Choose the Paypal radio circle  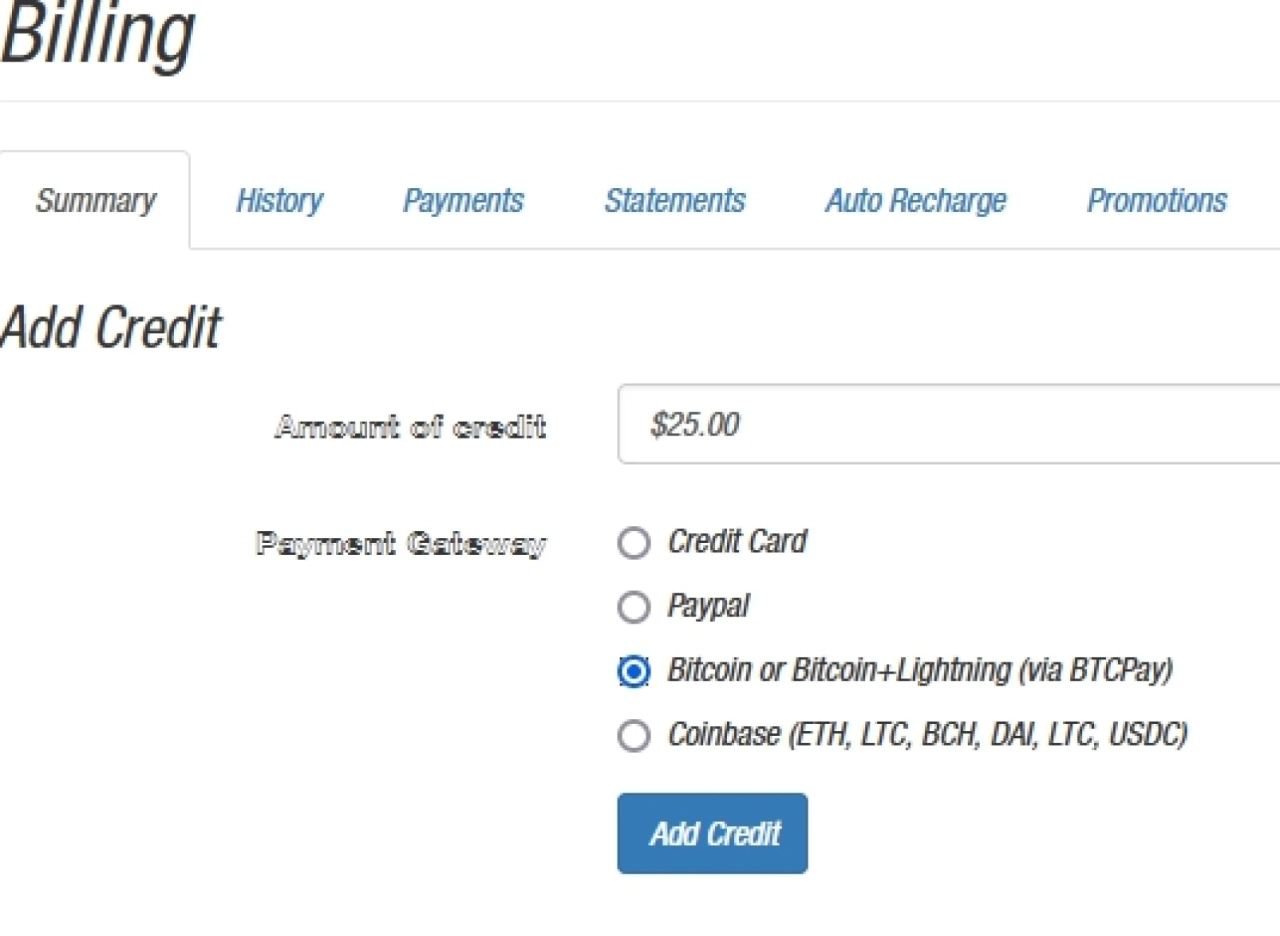pos(634,607)
